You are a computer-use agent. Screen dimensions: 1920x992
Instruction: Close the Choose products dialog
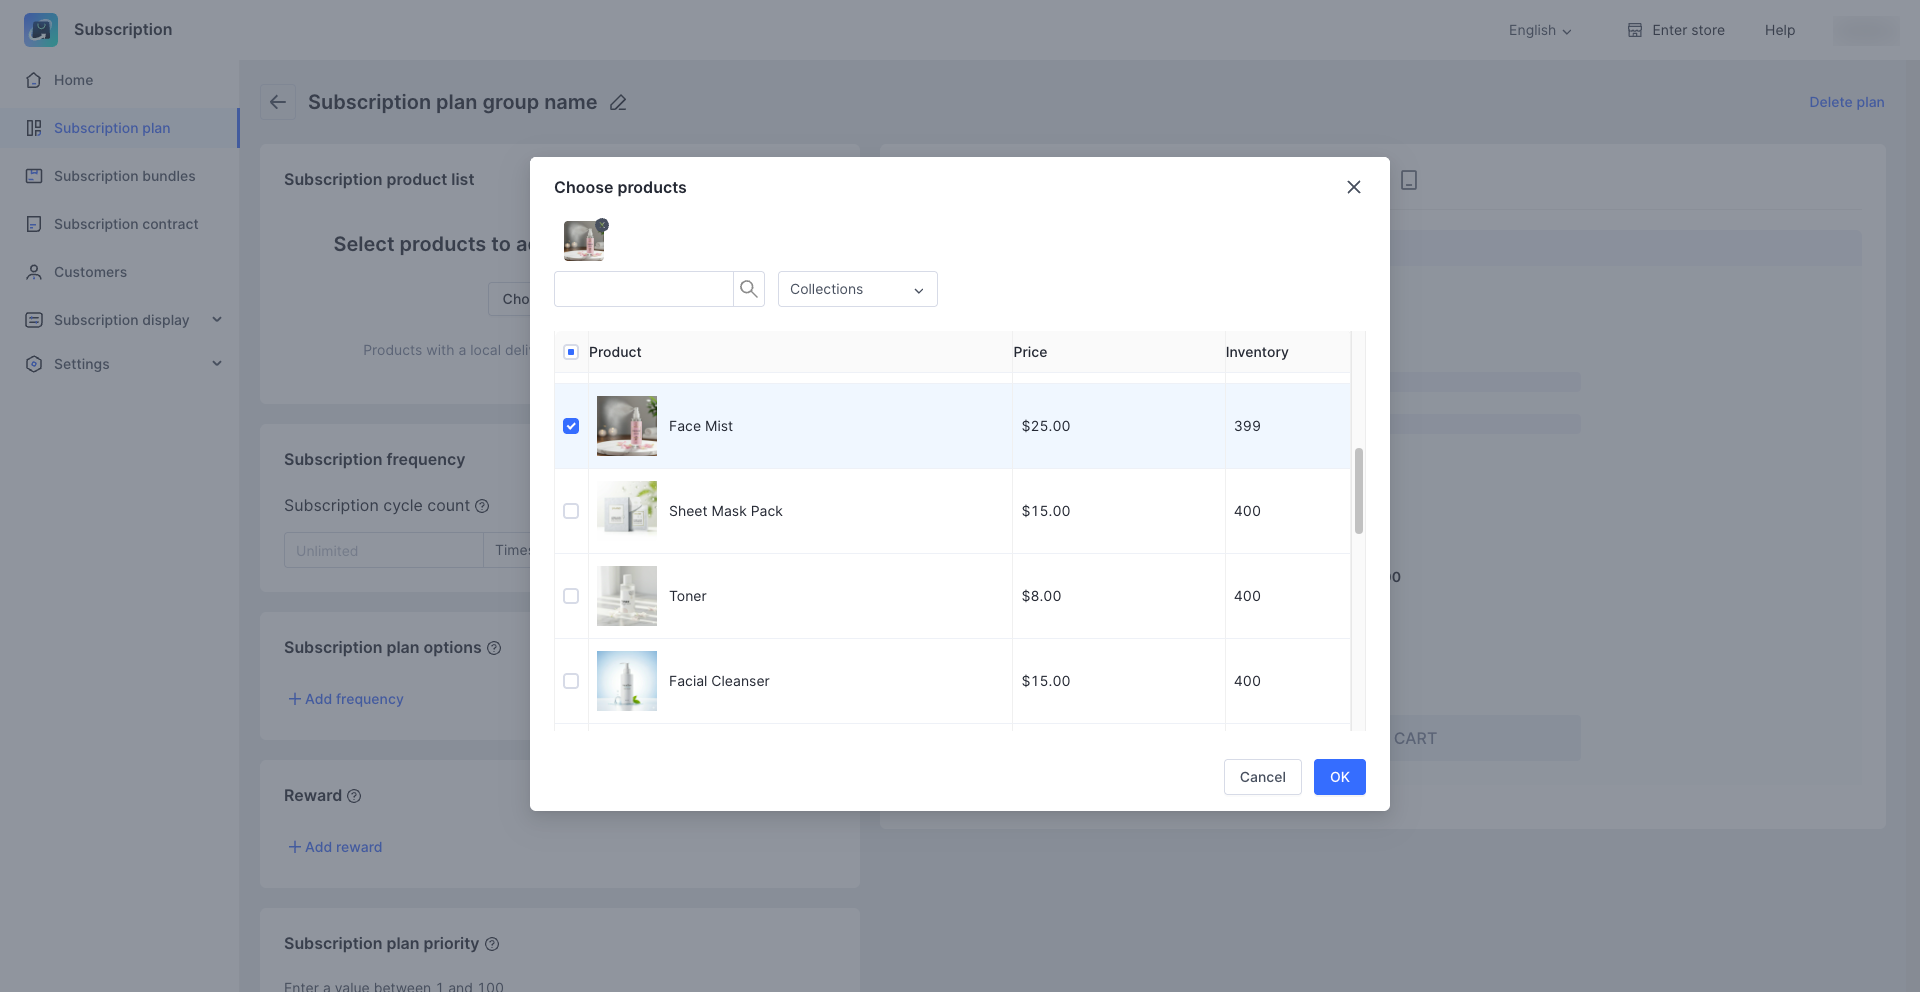click(1354, 187)
